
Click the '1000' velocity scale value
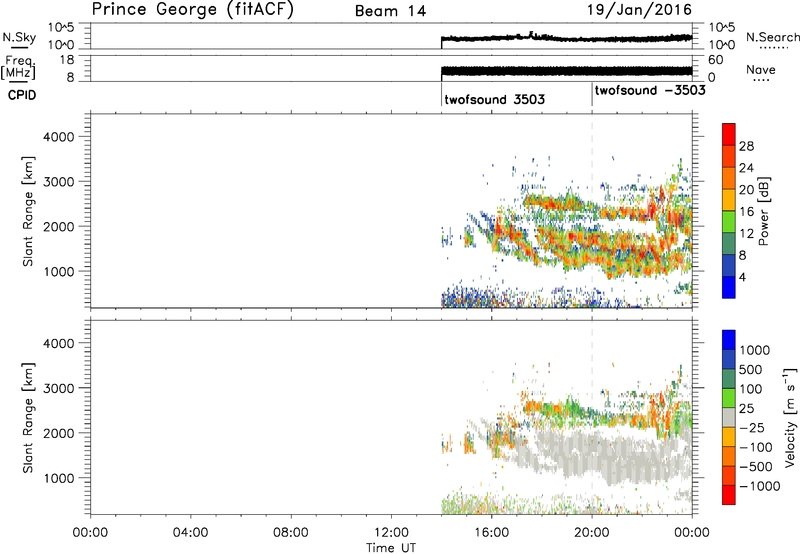point(754,350)
